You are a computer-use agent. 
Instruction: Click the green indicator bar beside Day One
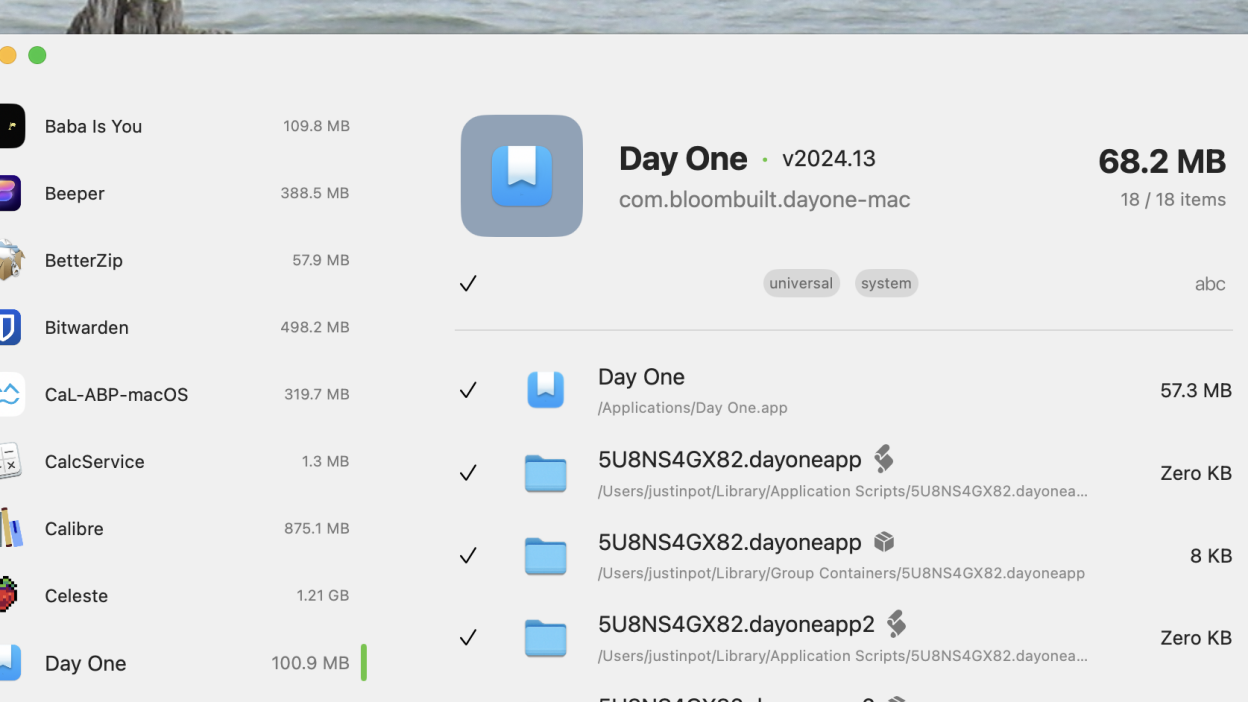pyautogui.click(x=364, y=662)
